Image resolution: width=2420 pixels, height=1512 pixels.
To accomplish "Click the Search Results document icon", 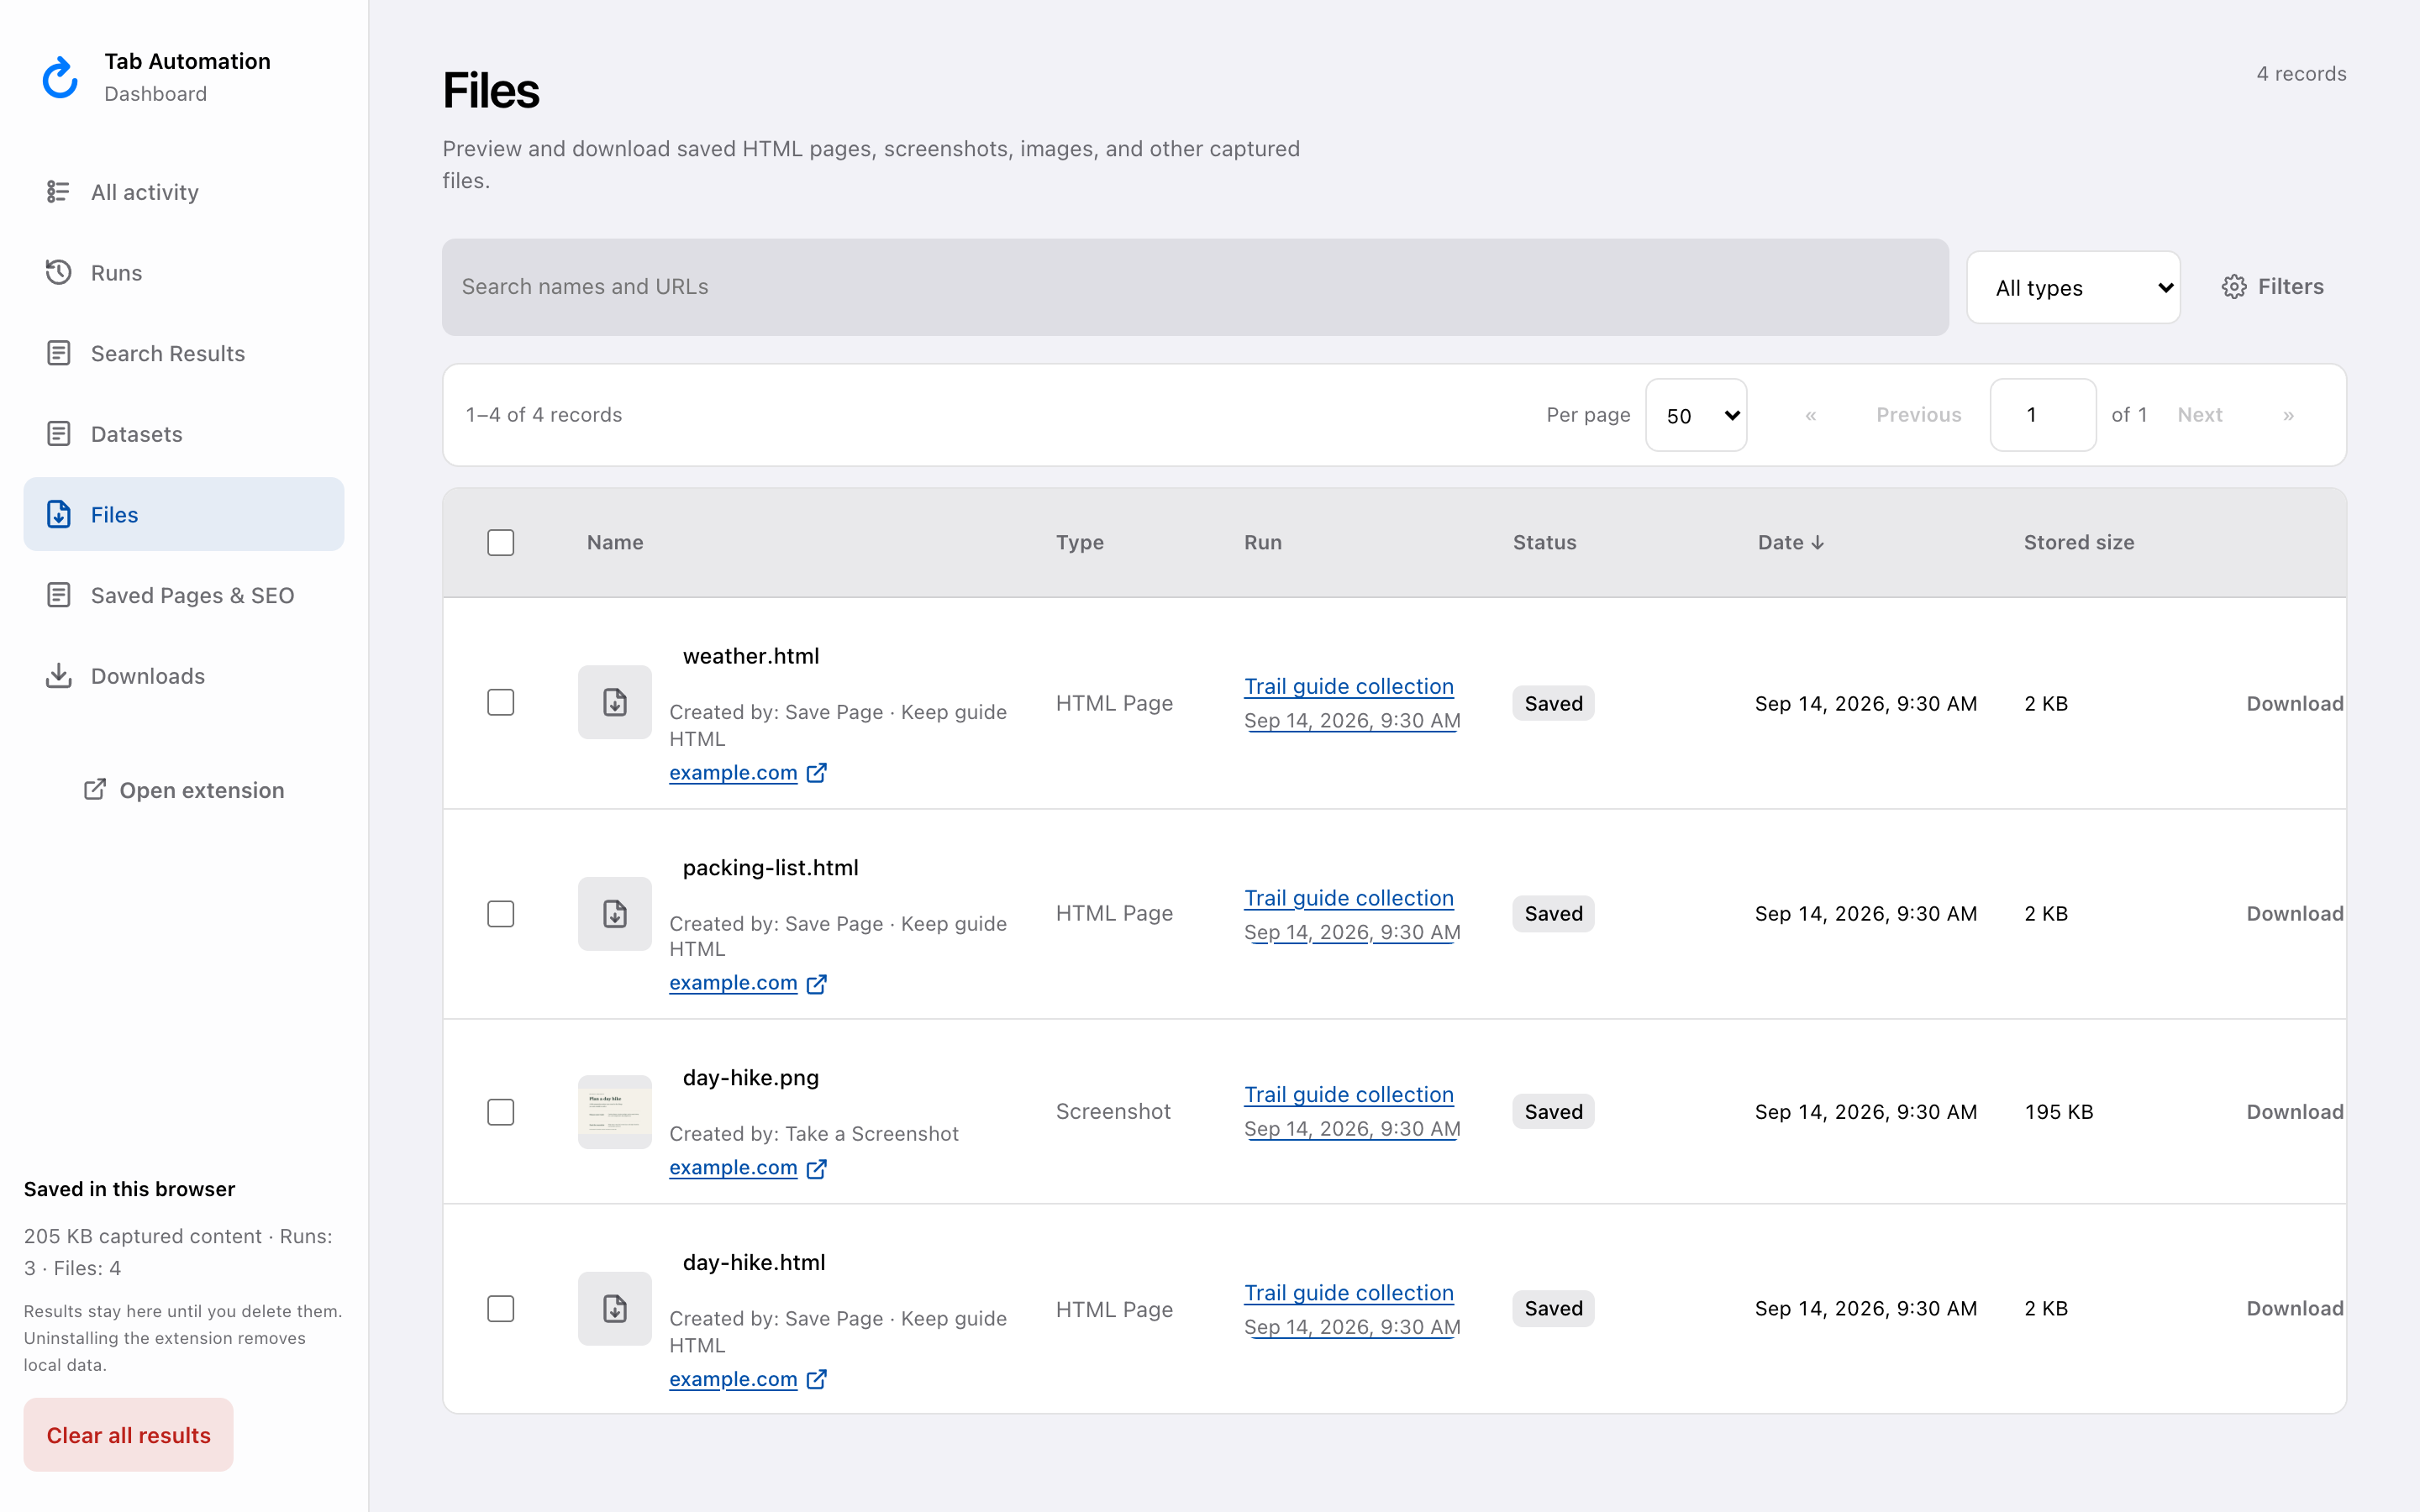I will (x=58, y=353).
